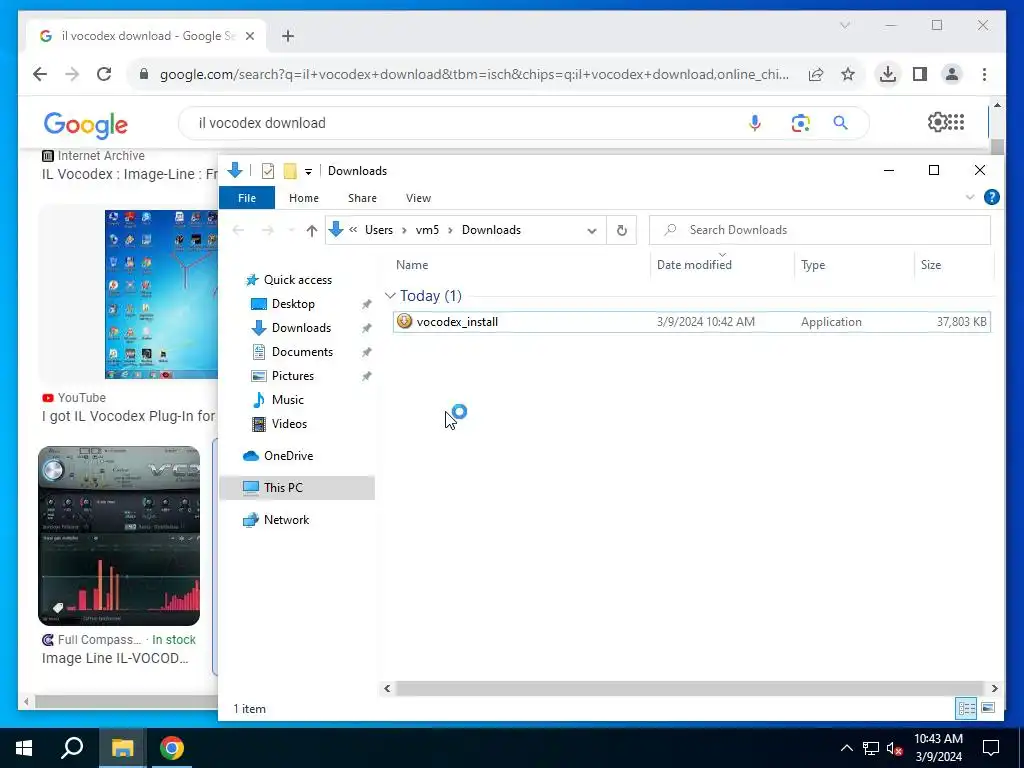Select OneDrive in navigation pane

tap(288, 456)
